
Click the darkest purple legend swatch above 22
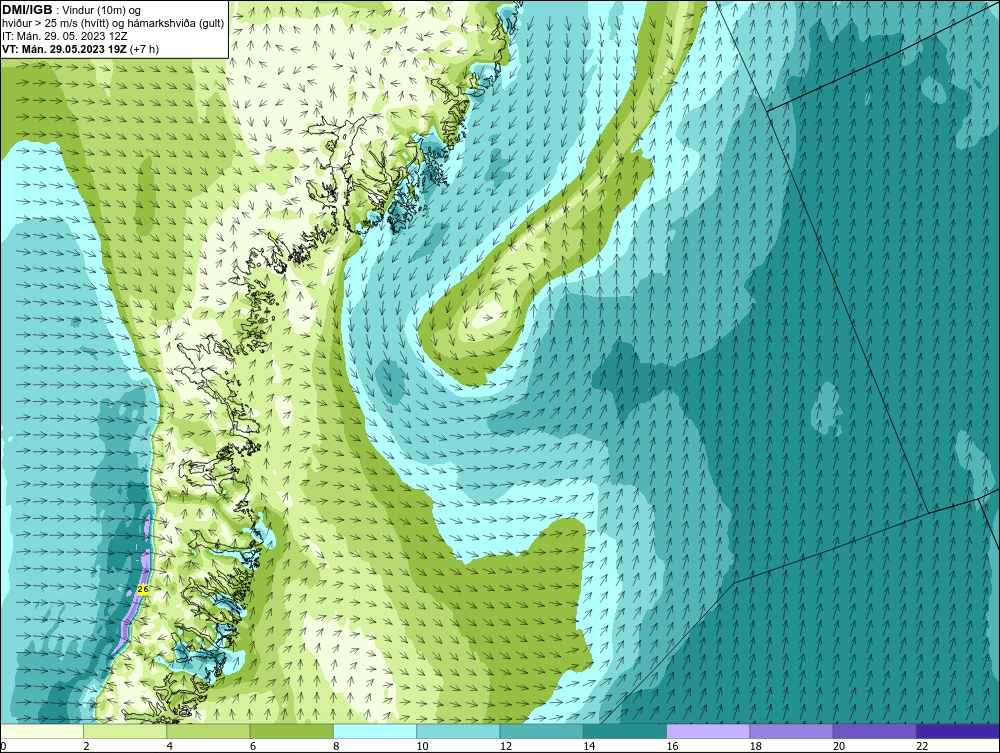point(958,731)
